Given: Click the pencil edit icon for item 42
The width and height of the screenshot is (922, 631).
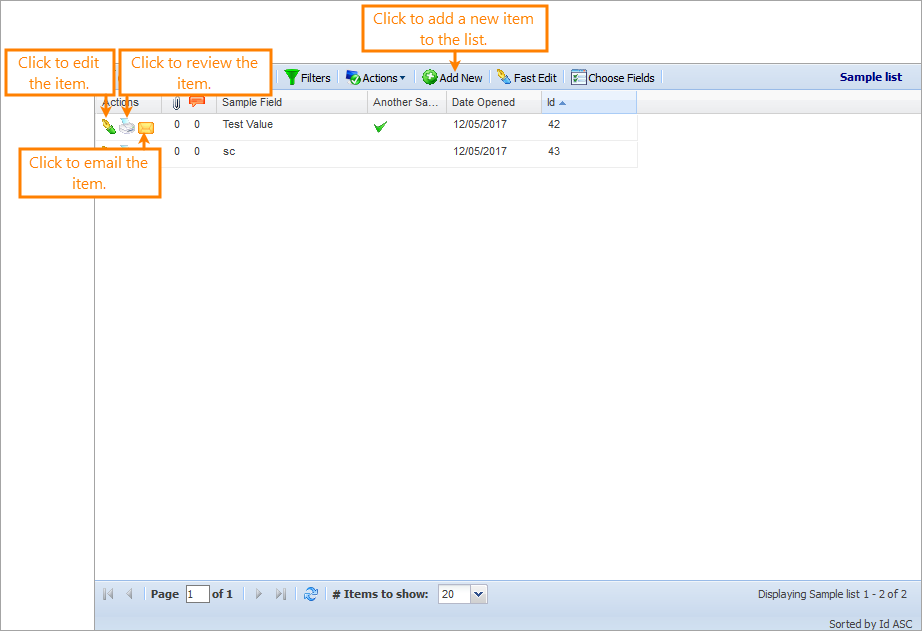Looking at the screenshot, I should pyautogui.click(x=109, y=126).
